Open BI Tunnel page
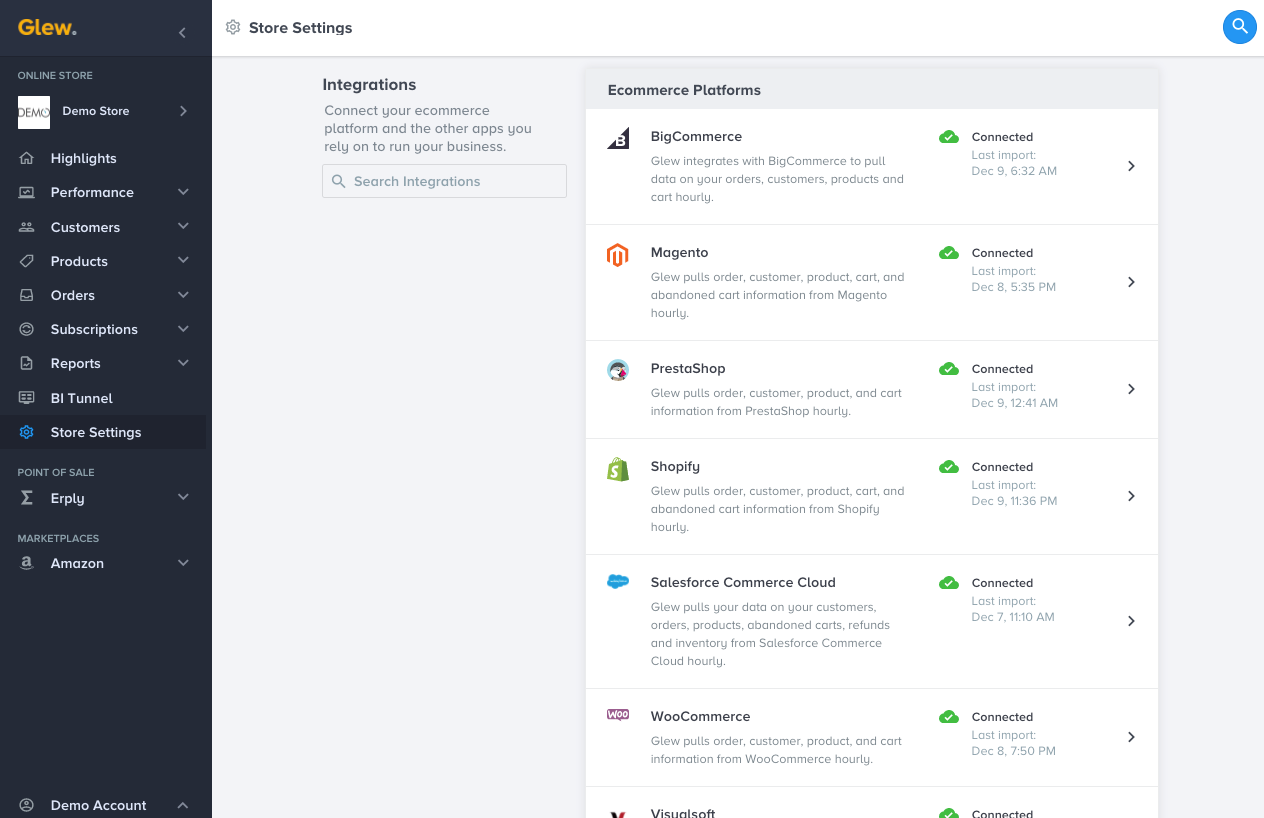Image resolution: width=1264 pixels, height=818 pixels. point(82,398)
